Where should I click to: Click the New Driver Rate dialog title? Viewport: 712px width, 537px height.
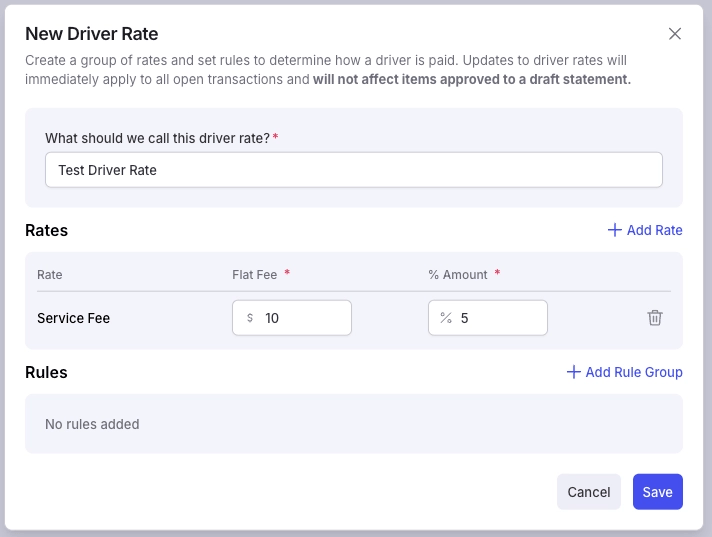point(92,34)
